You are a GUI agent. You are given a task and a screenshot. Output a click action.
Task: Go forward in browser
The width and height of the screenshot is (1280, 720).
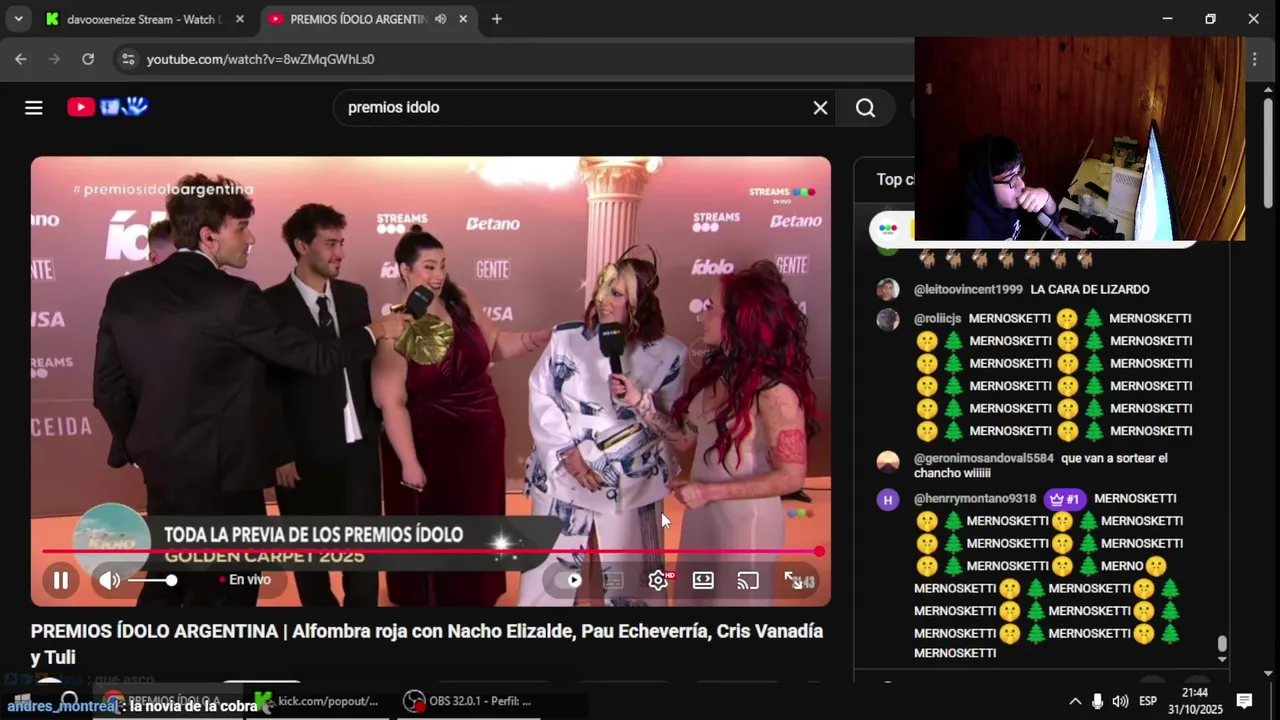tap(54, 59)
